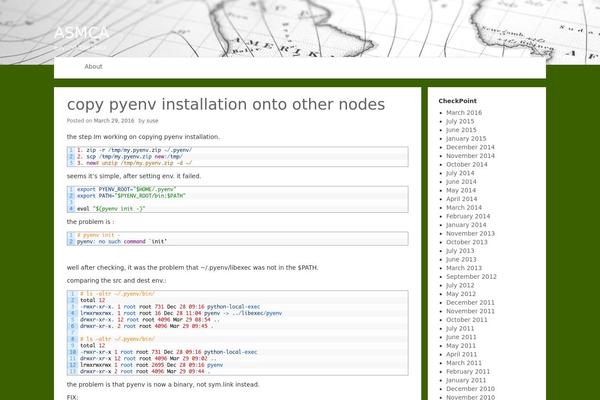Click the post date March 29, 2016
Viewport: 600px width, 400px height.
click(114, 121)
